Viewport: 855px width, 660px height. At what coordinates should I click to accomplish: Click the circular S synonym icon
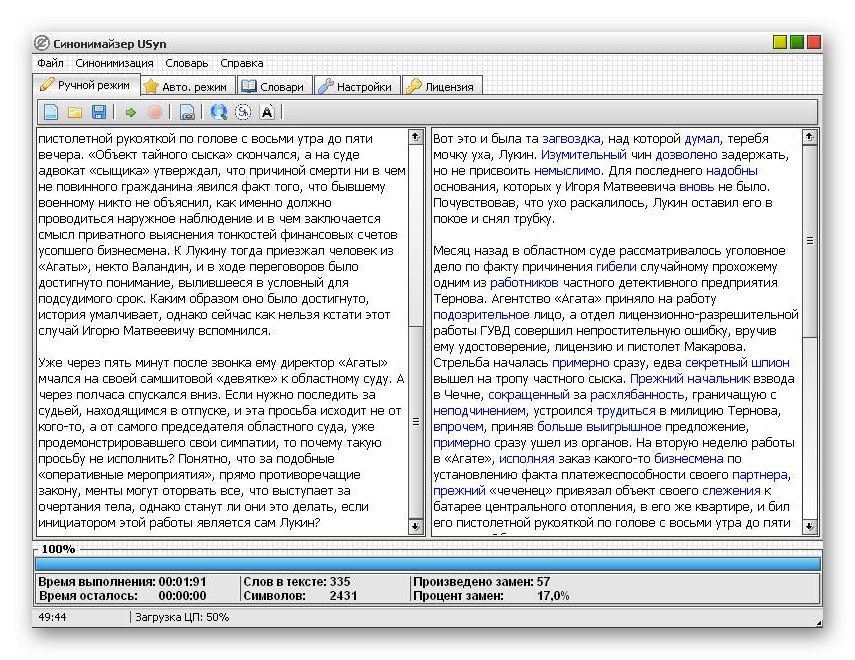coord(243,112)
